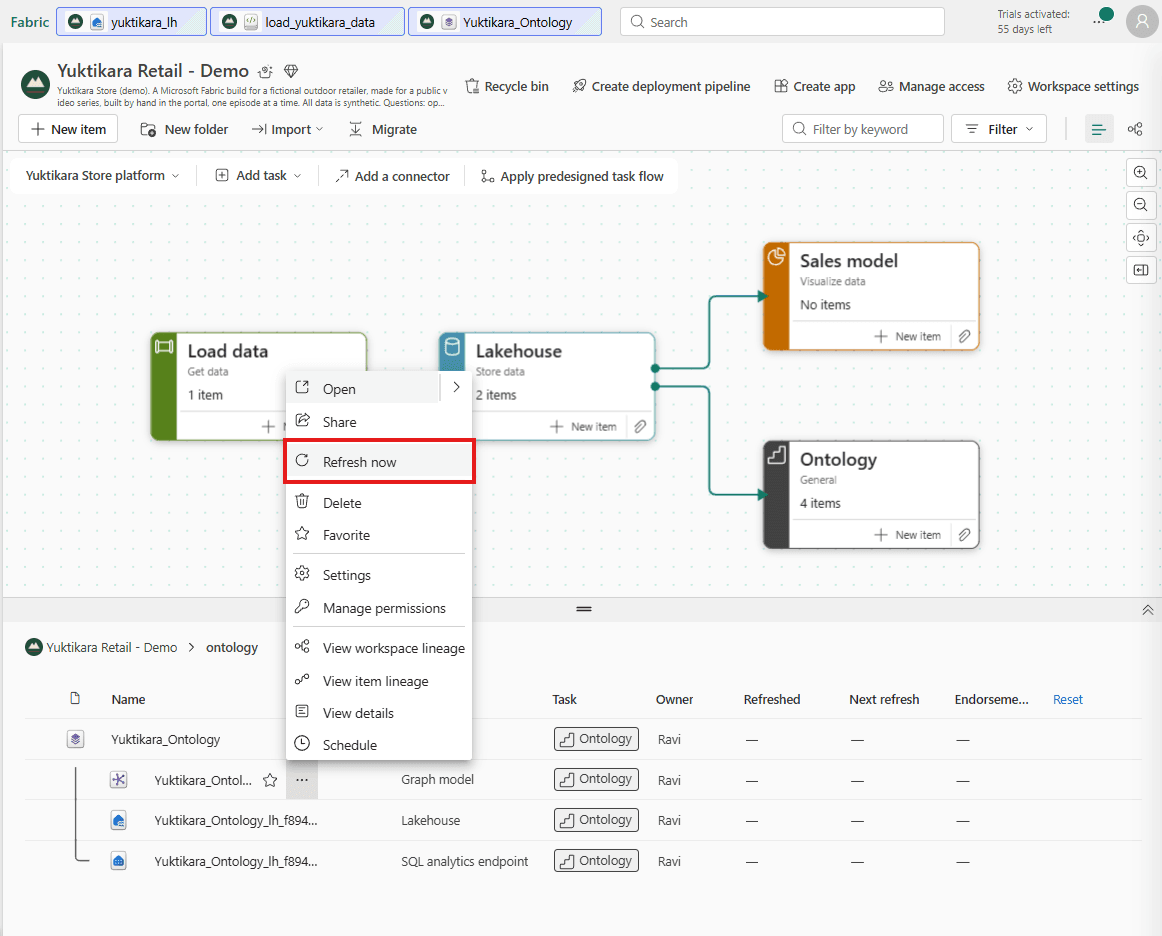The height and width of the screenshot is (936, 1162).
Task: Click the New item button
Action: 68,130
